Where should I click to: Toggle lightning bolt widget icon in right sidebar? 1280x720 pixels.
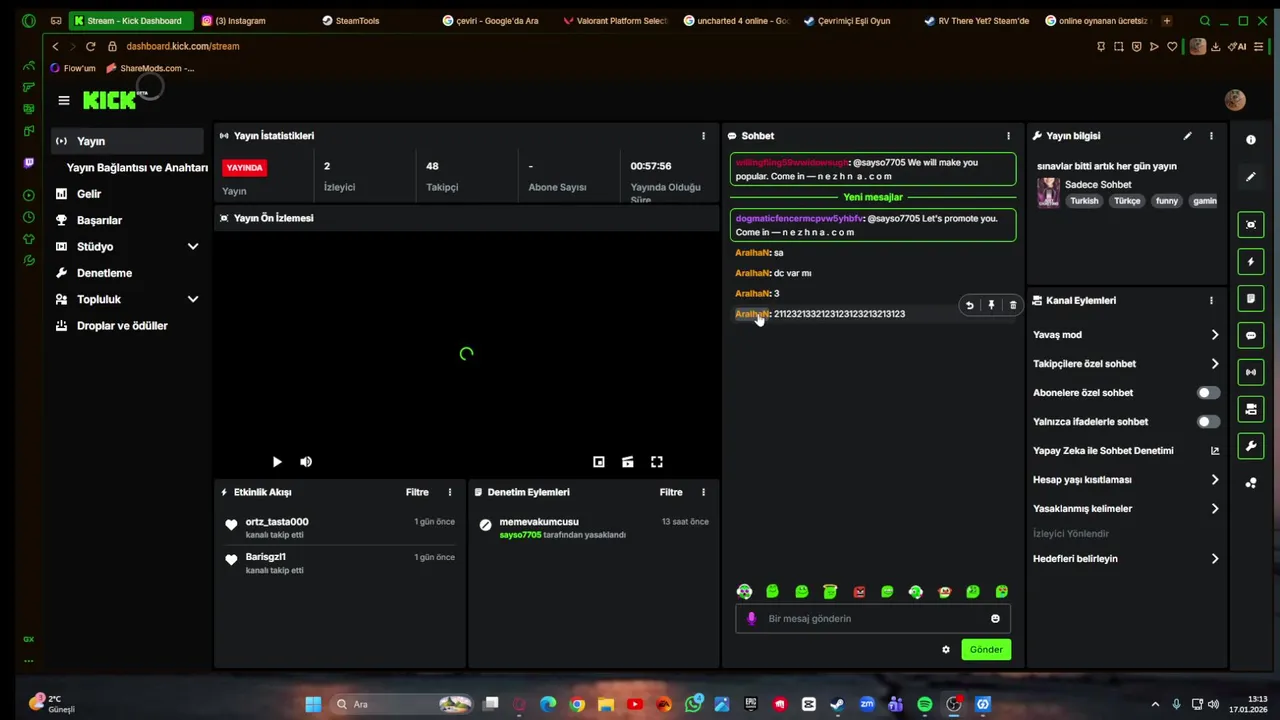[x=1251, y=262]
